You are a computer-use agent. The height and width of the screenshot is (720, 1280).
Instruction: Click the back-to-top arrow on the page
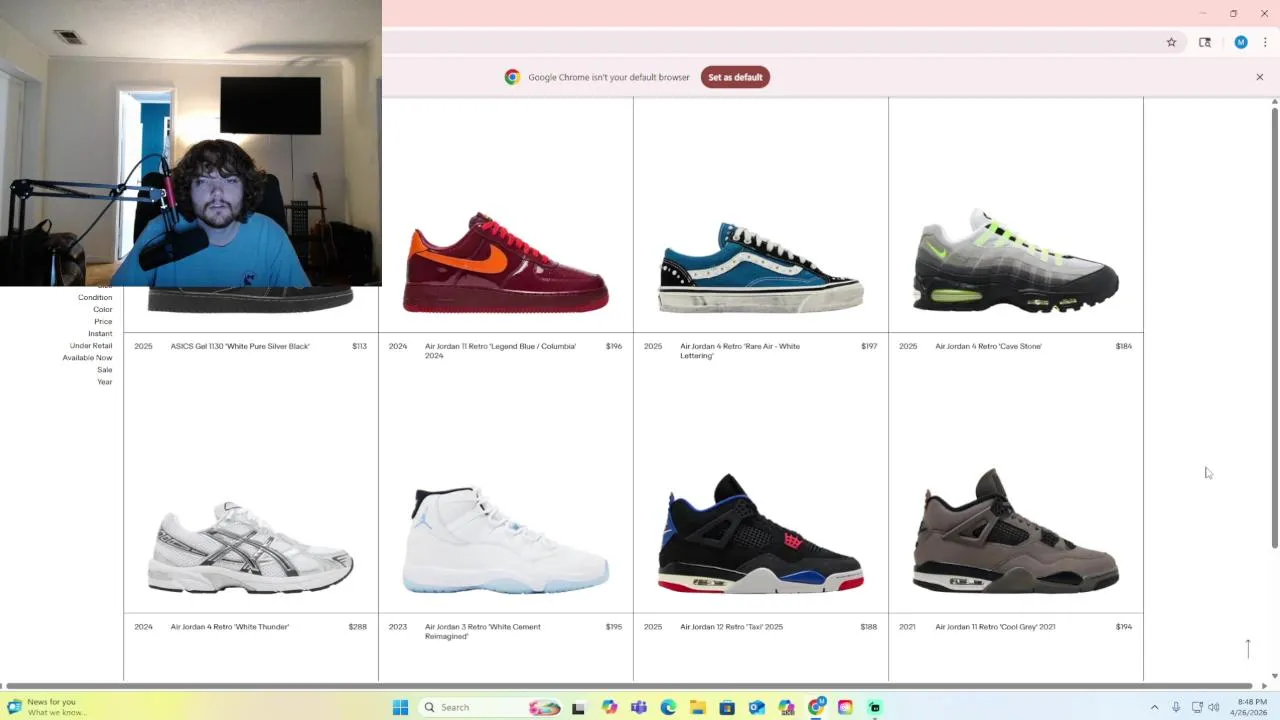[1248, 648]
